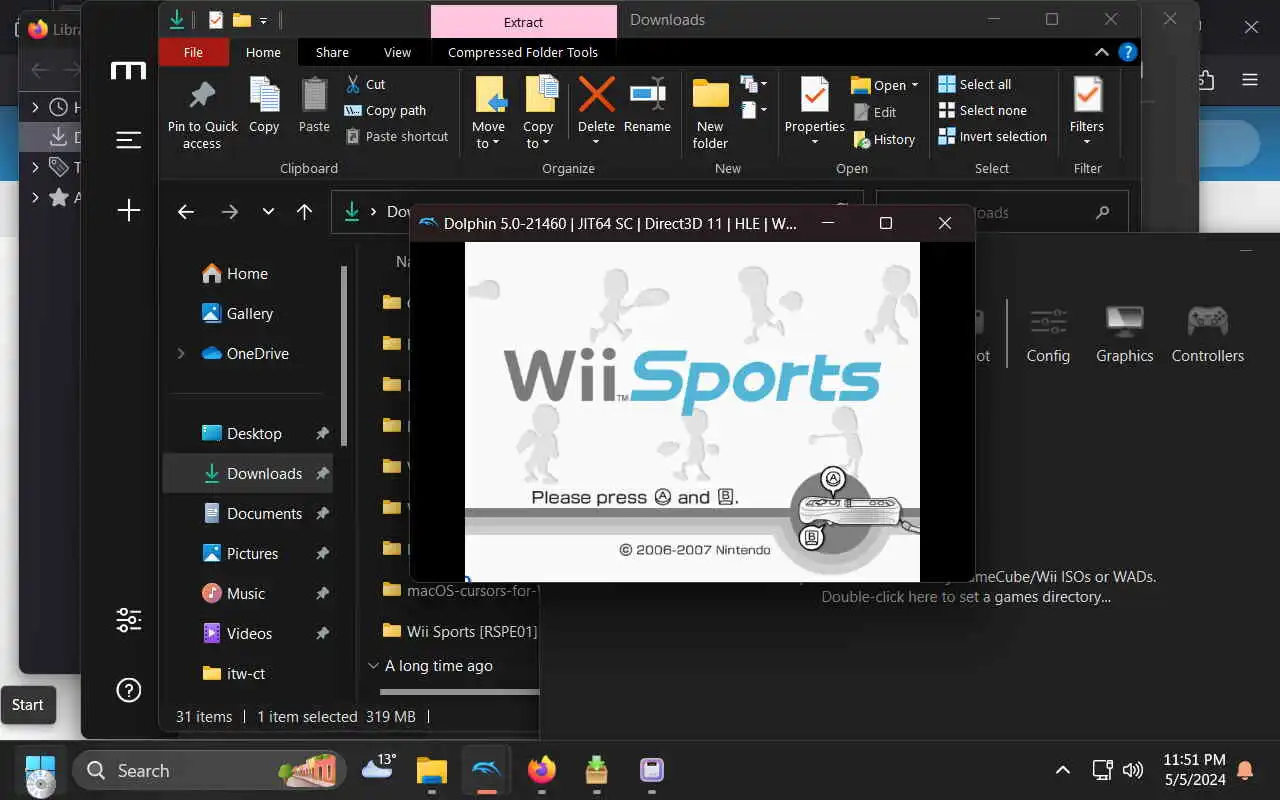Click the red Delete icon
Viewport: 1280px width, 800px height.
pos(596,95)
